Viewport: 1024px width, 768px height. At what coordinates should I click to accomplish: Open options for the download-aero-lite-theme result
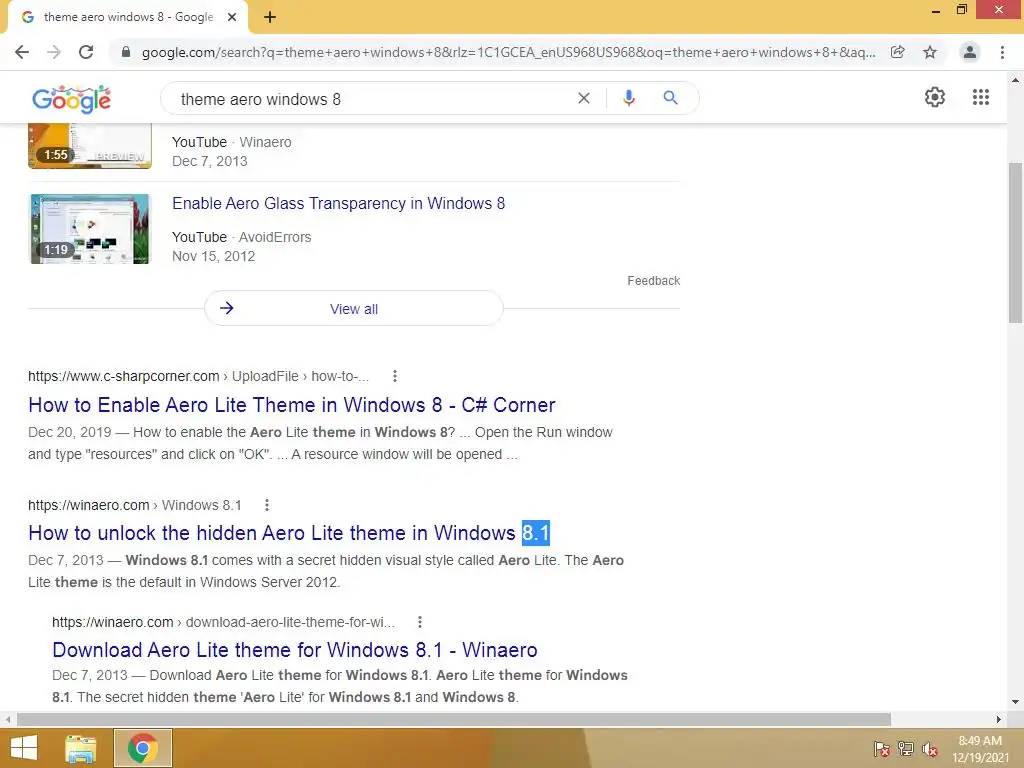coord(419,622)
